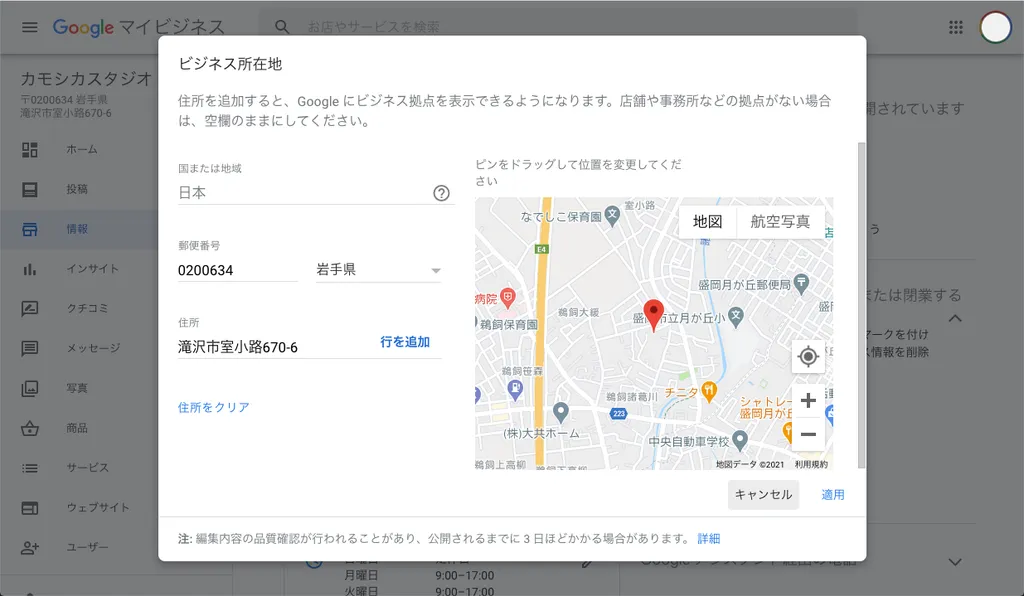The image size is (1024, 596).
Task: Click the red location pin on map
Action: click(x=654, y=315)
